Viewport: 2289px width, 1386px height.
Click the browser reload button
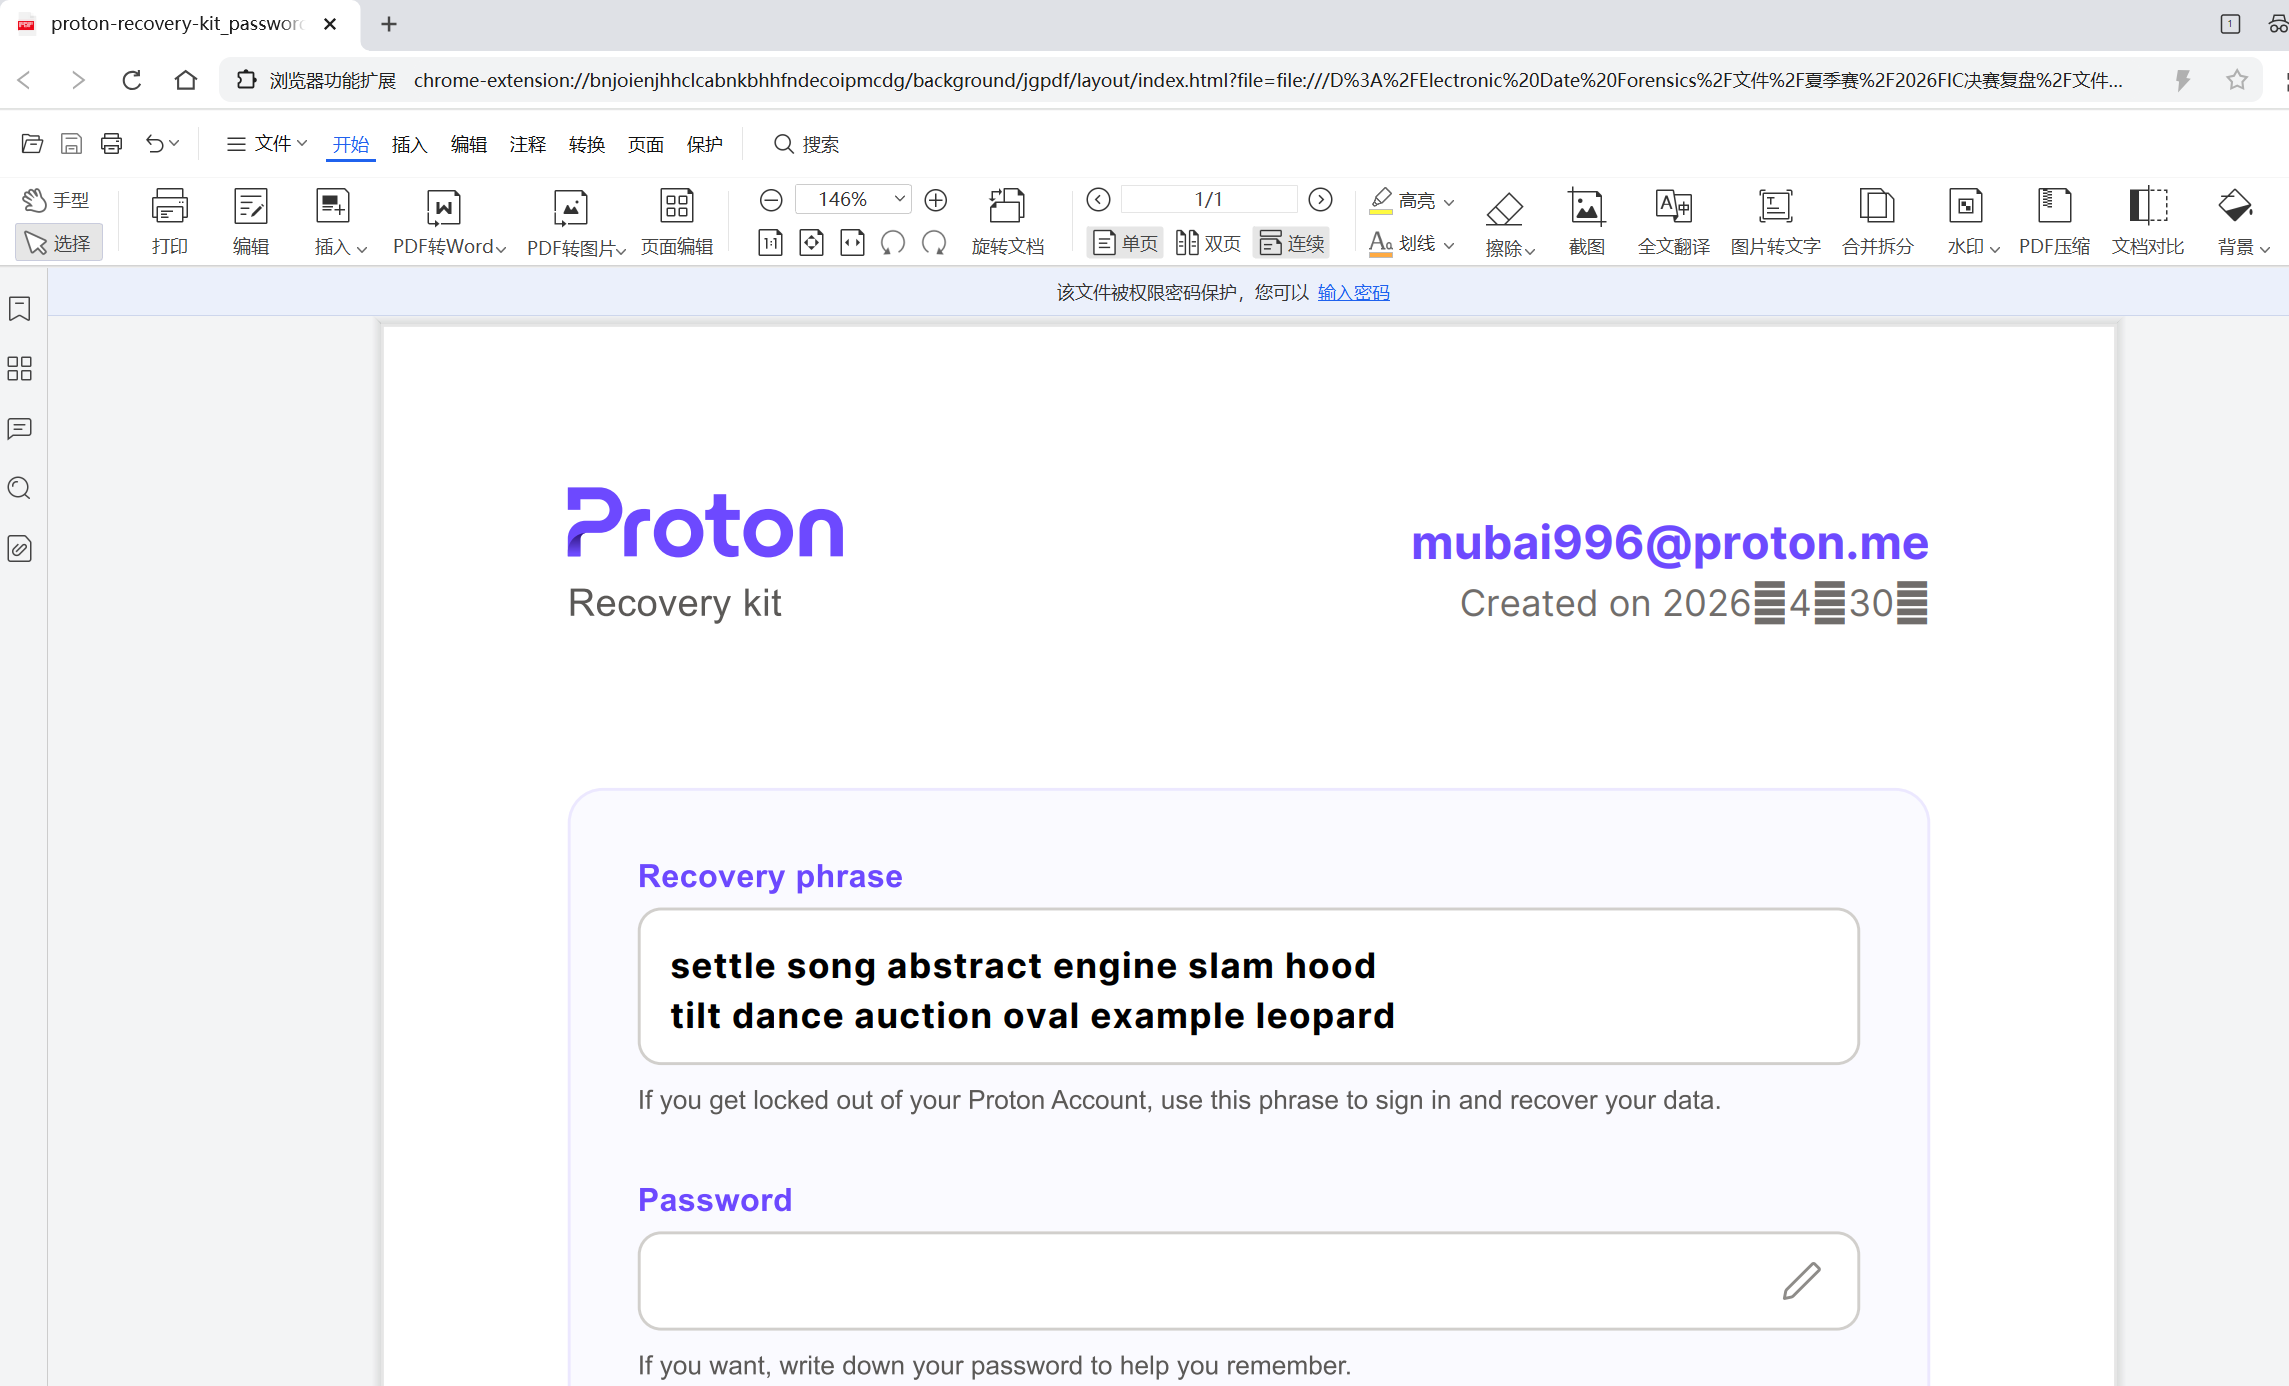(x=131, y=80)
